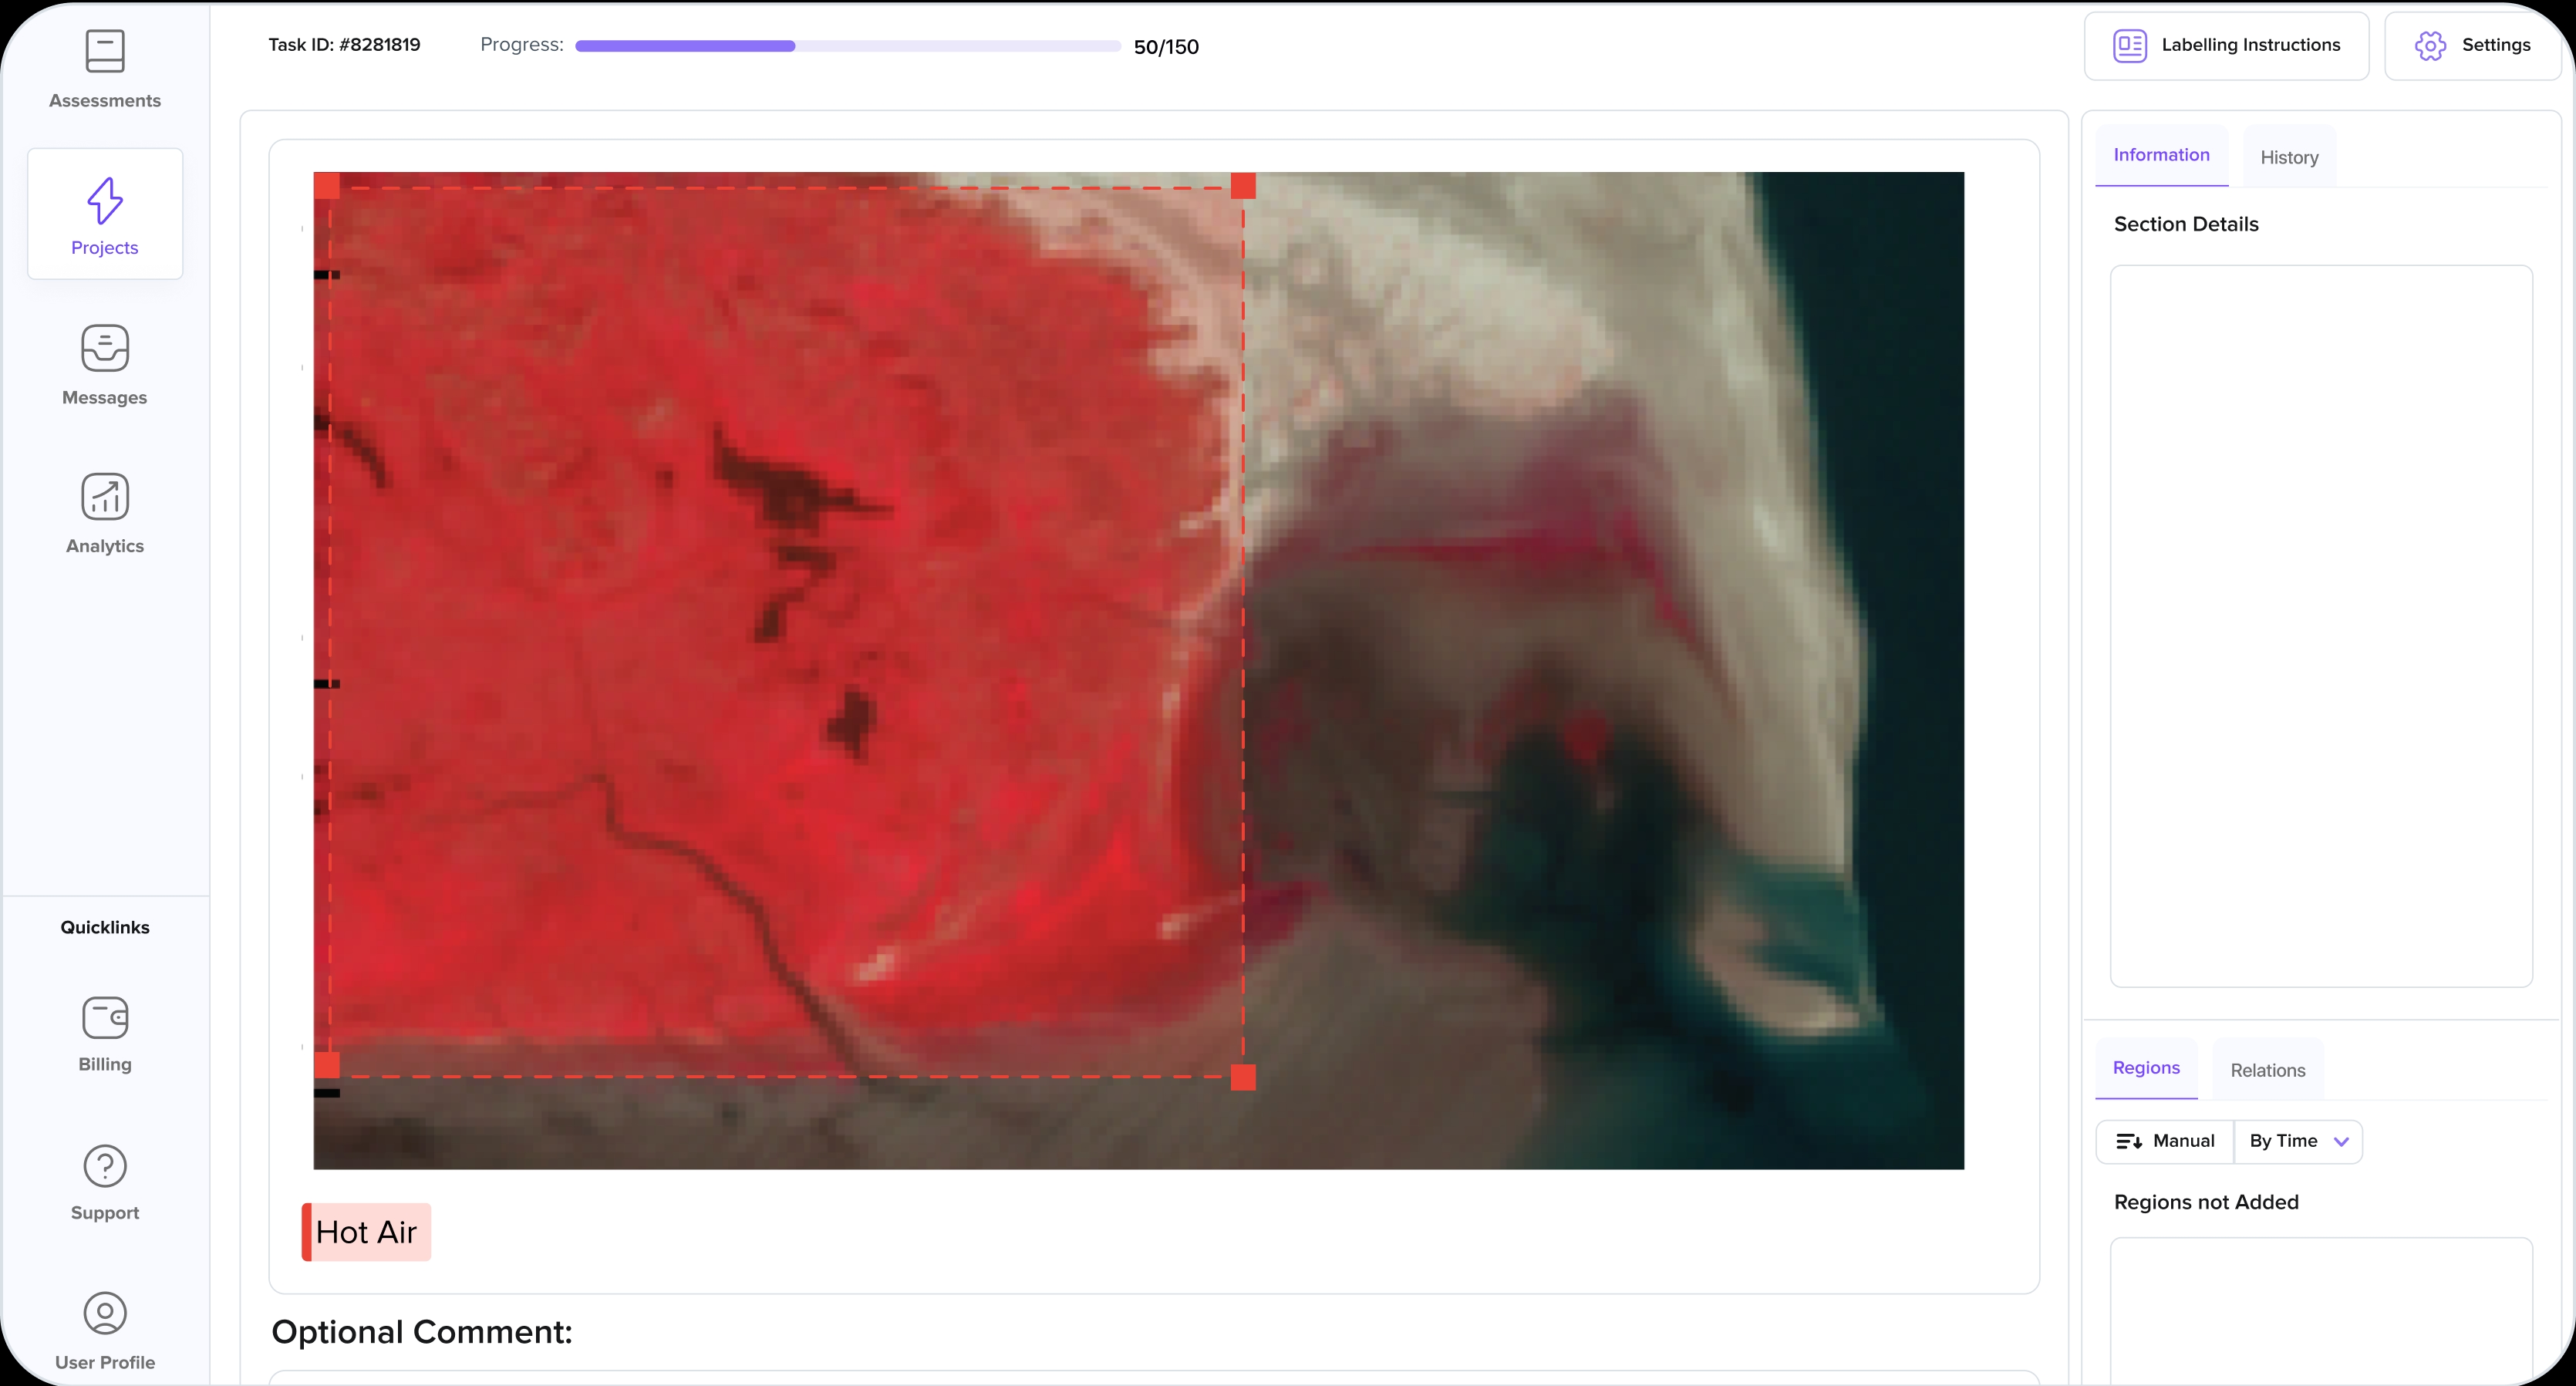Image resolution: width=2576 pixels, height=1386 pixels.
Task: Open the Messages inbox icon
Action: click(x=105, y=348)
